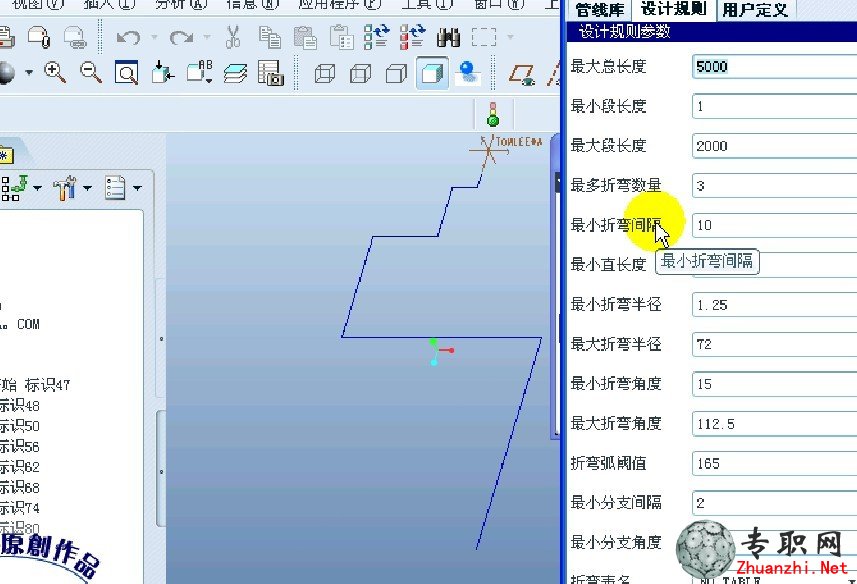The height and width of the screenshot is (584, 857).
Task: Open dropdown next to the sphere icon
Action: point(28,72)
